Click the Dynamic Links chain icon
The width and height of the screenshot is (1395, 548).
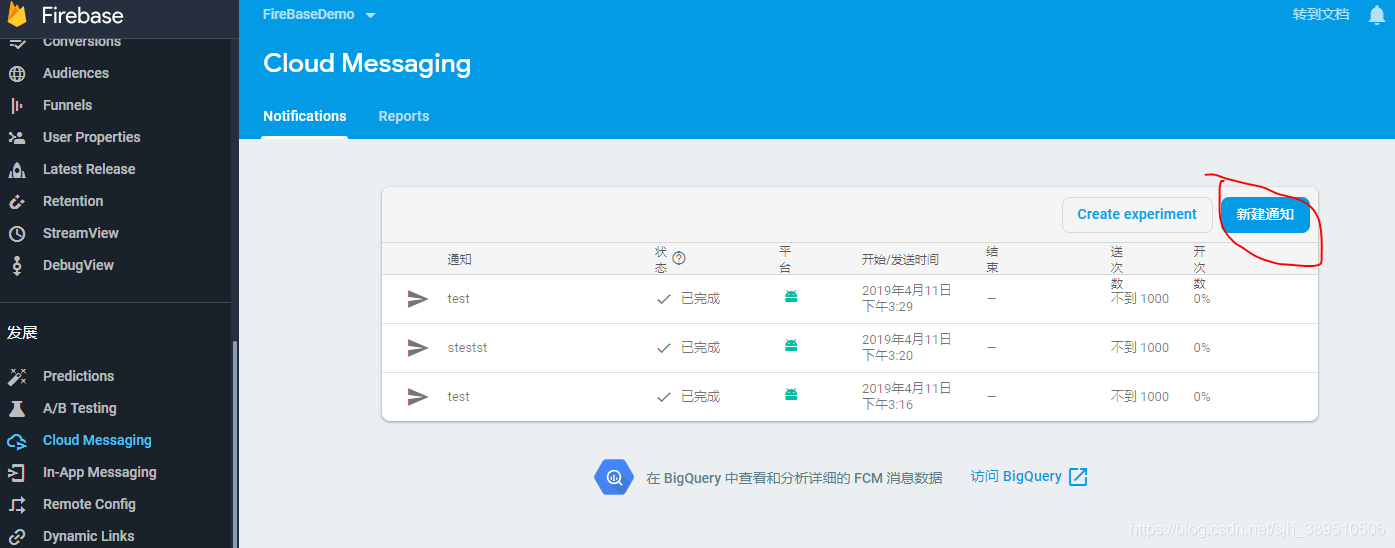click(17, 536)
